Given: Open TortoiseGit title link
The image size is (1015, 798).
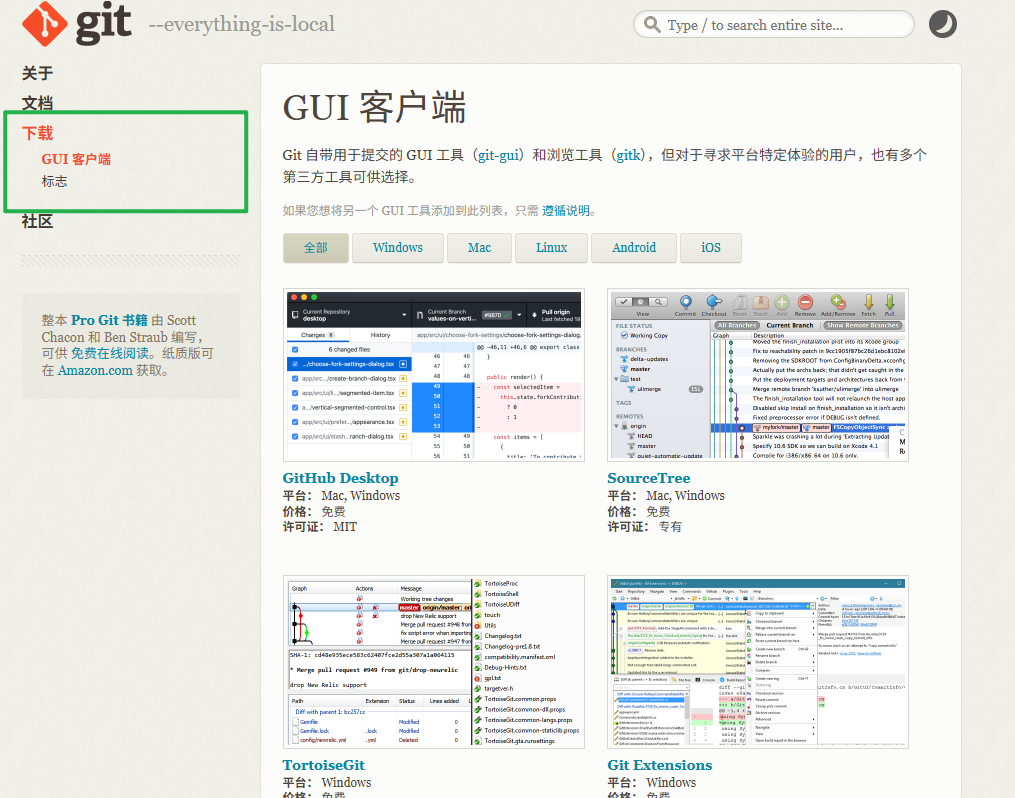Looking at the screenshot, I should point(324,765).
